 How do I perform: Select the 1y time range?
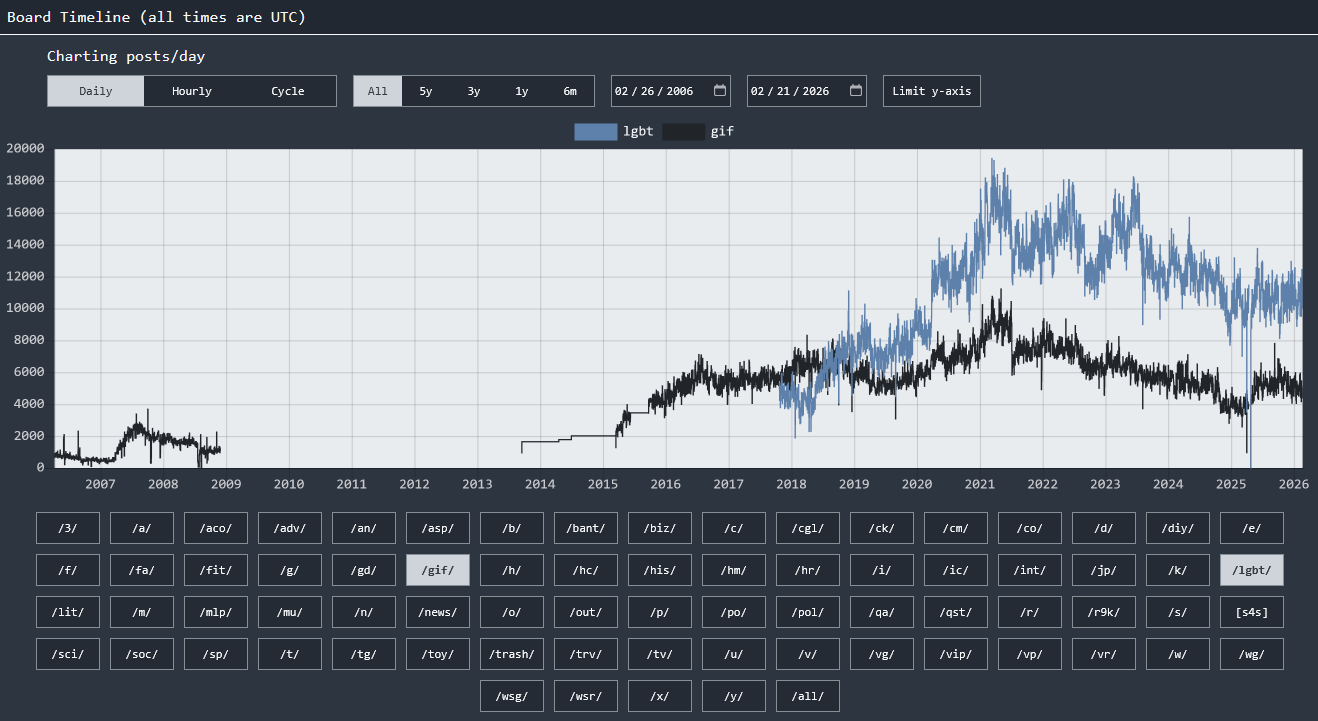(x=522, y=91)
